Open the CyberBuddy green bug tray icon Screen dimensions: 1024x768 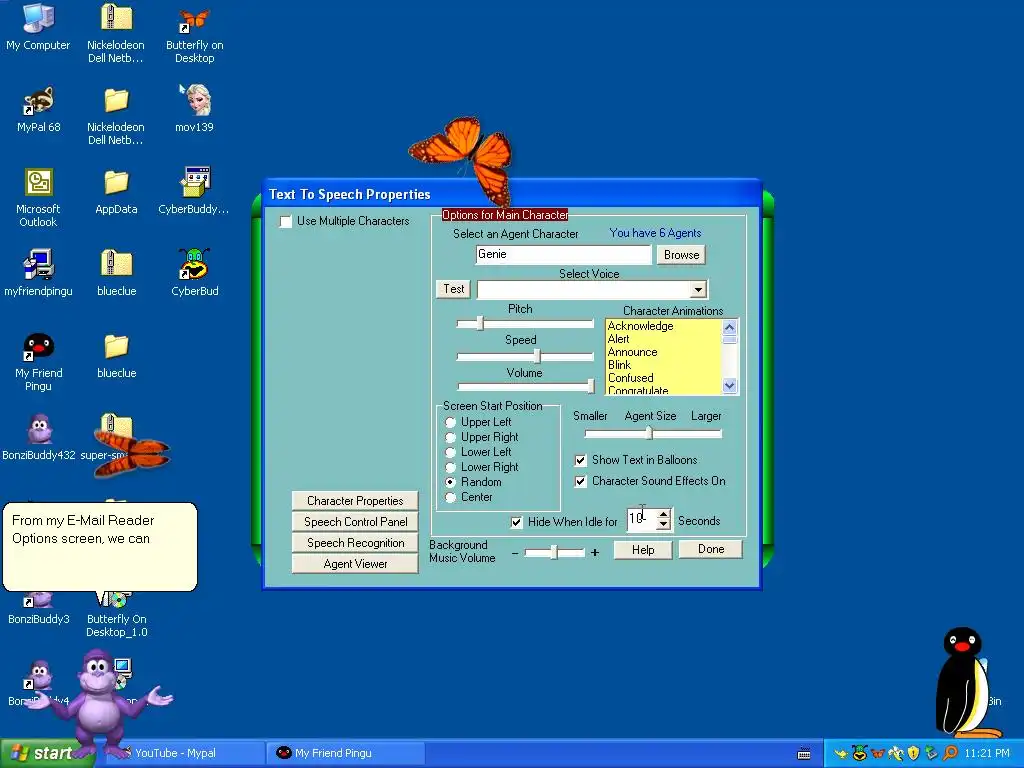[859, 754]
